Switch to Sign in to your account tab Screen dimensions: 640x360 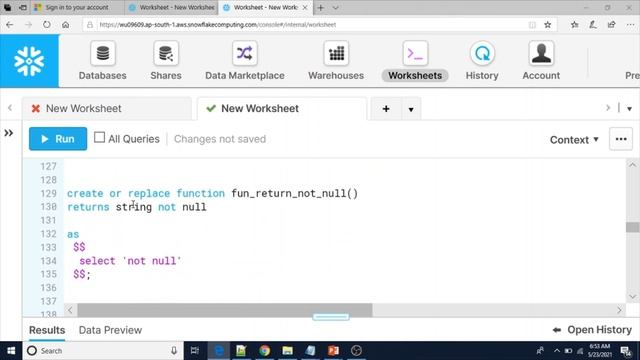coord(77,7)
